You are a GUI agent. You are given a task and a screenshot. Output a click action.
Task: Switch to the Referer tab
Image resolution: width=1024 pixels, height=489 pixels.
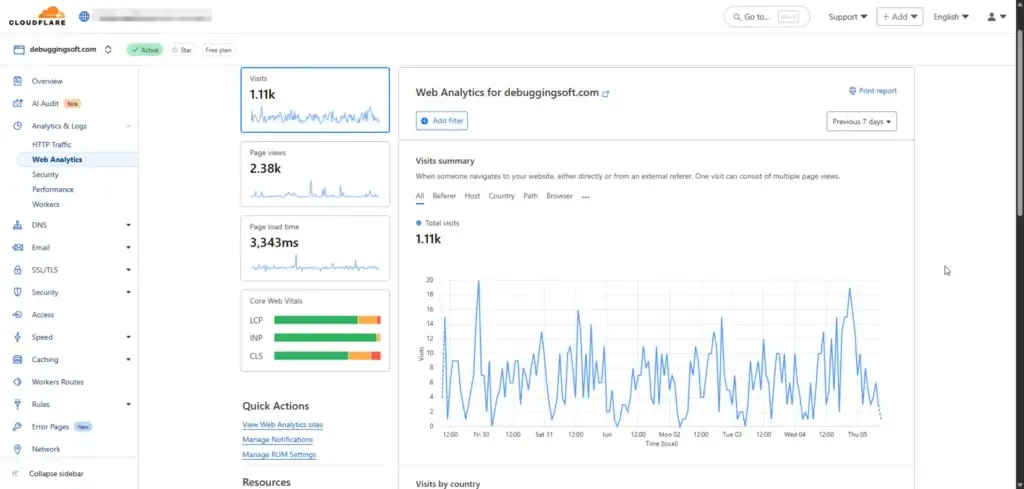tap(444, 196)
